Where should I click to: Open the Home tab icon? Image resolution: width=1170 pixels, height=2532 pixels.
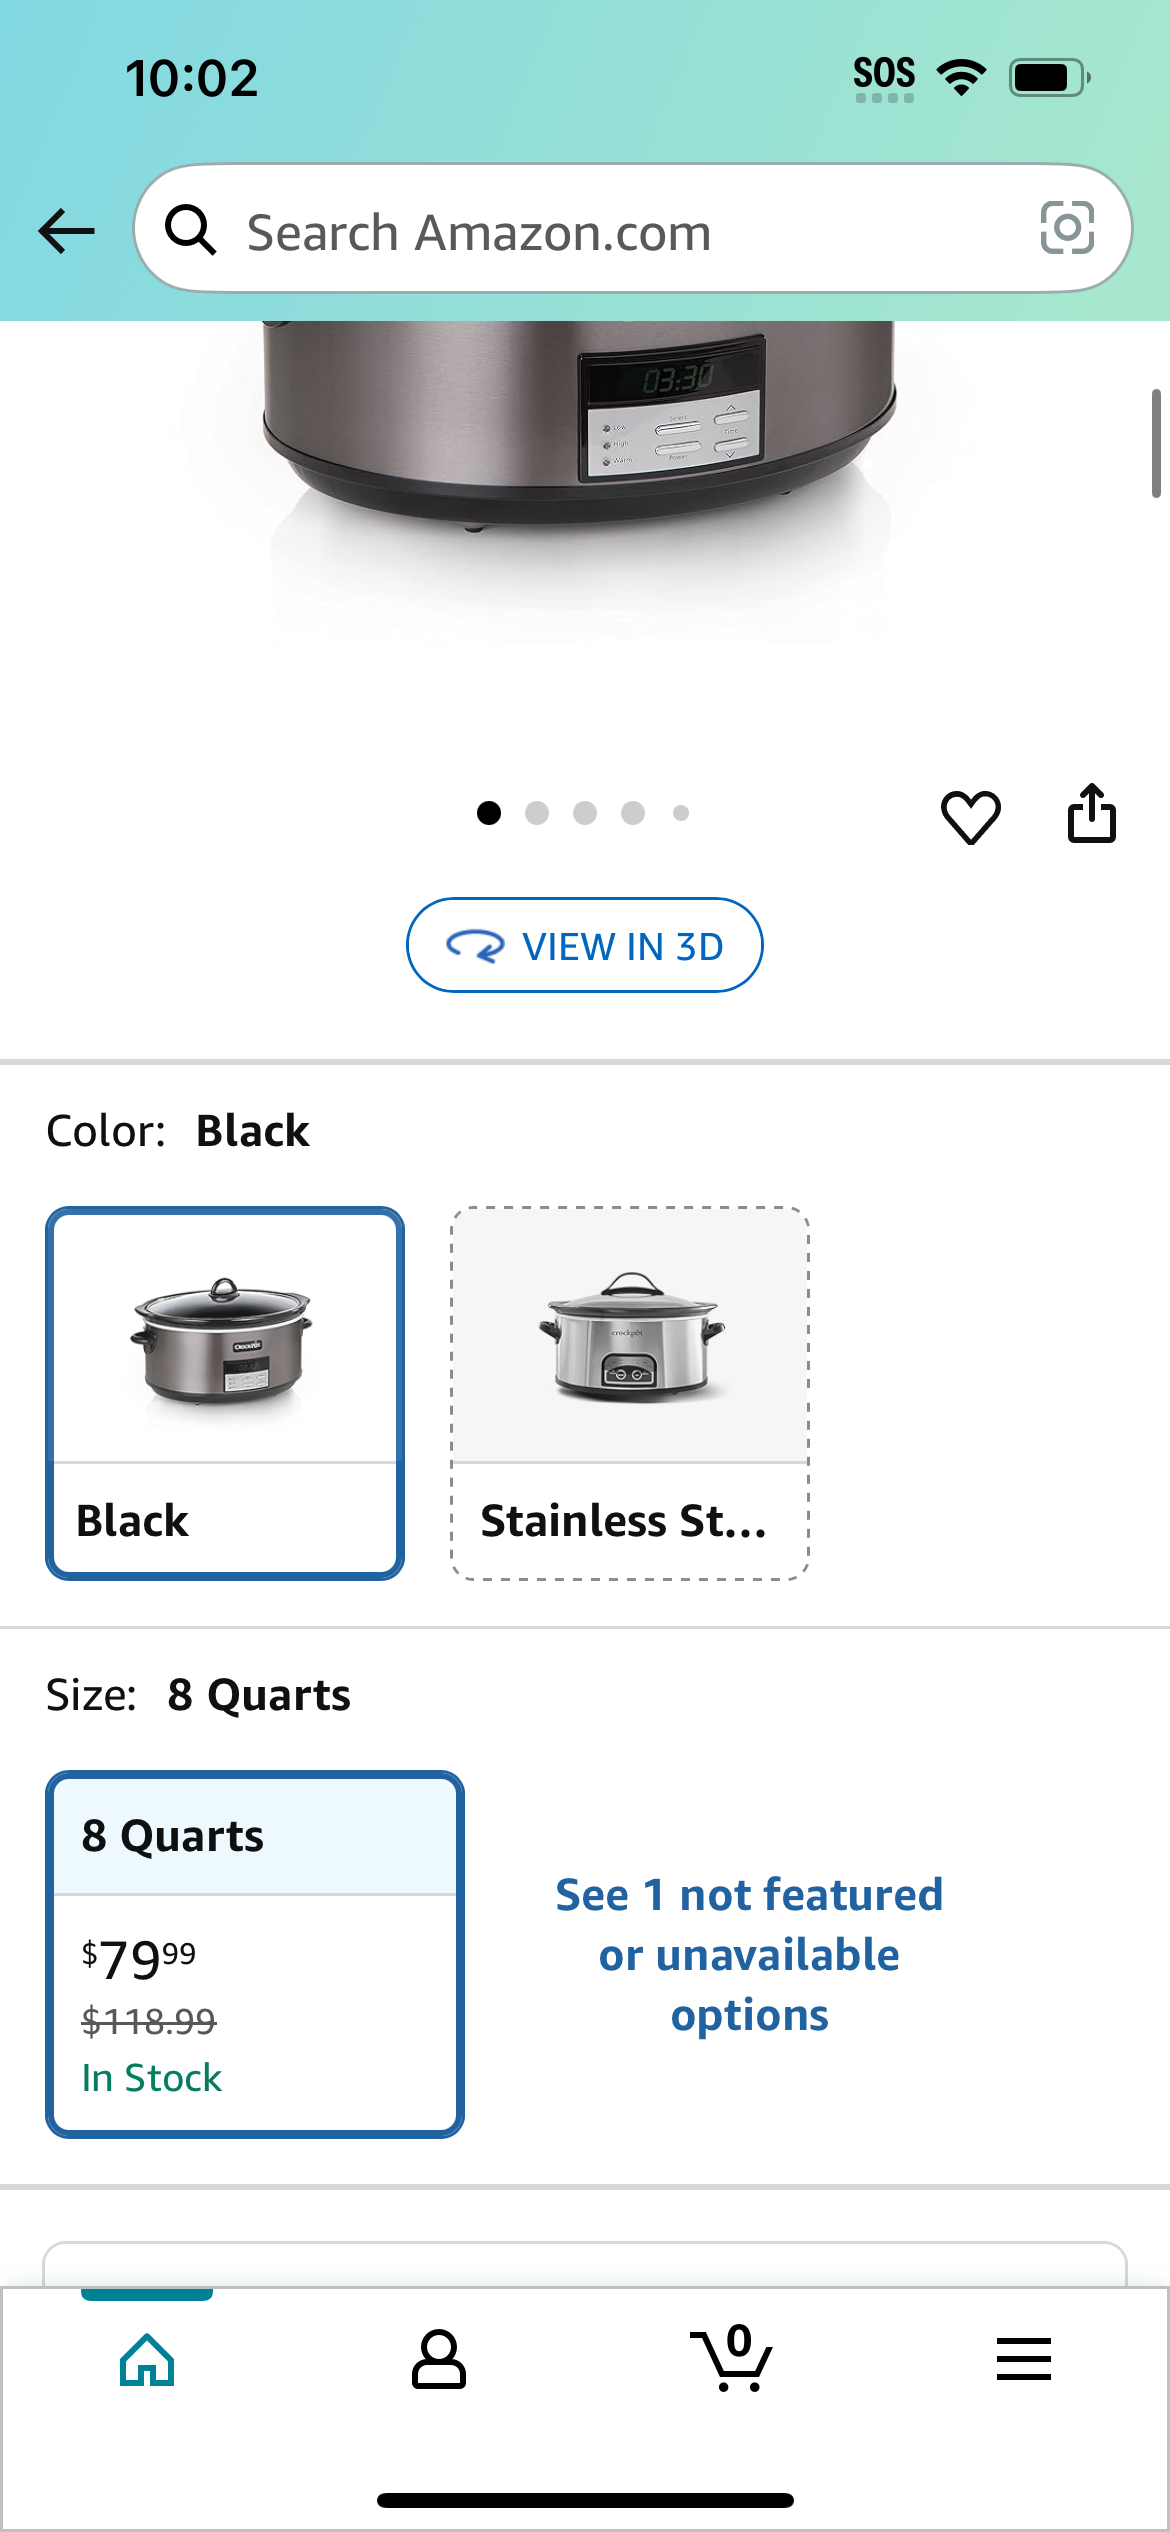tap(147, 2360)
